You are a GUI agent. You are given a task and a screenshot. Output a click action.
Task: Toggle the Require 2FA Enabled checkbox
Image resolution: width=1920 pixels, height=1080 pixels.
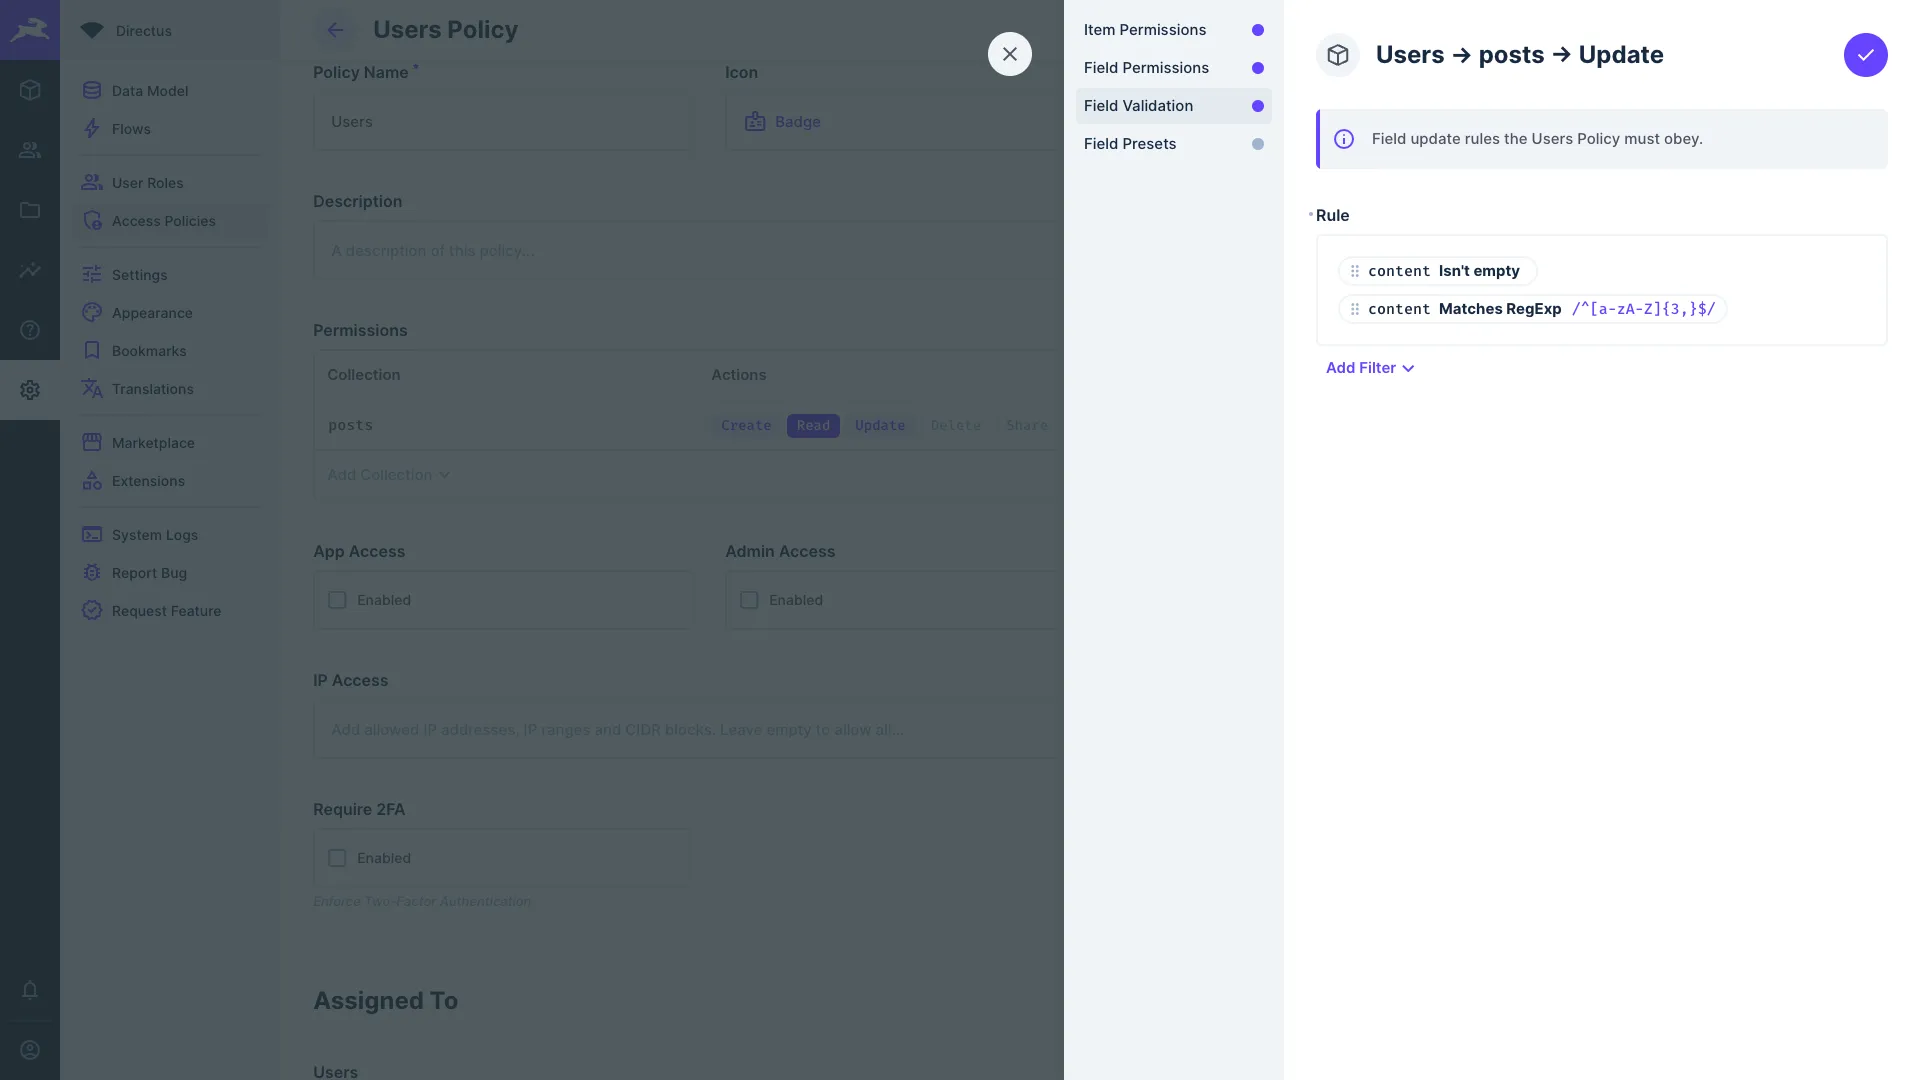(337, 858)
